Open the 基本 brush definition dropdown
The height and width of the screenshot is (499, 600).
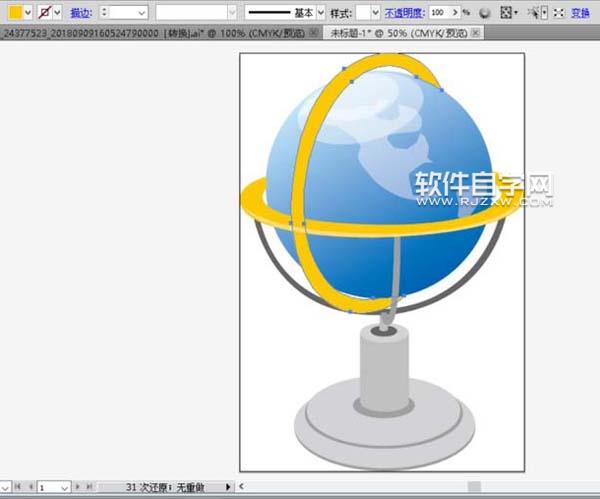[321, 13]
